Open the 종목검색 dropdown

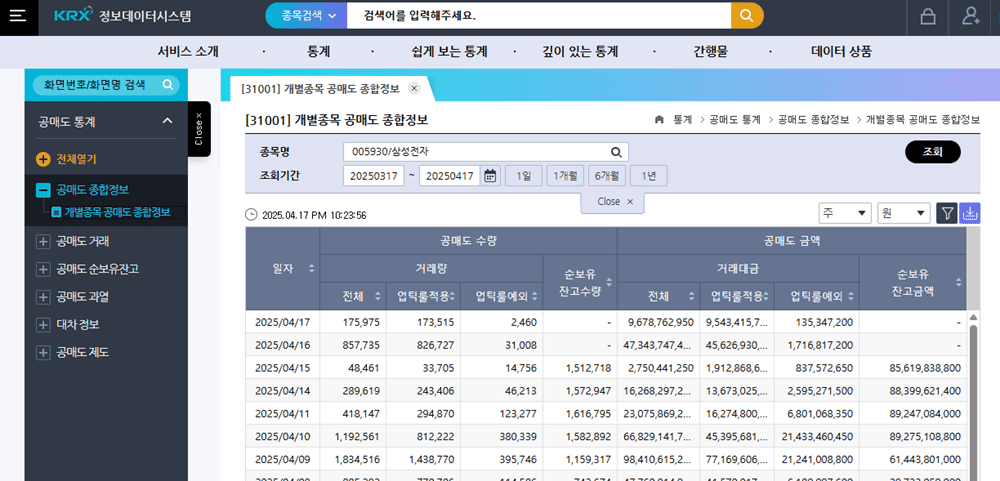[x=306, y=16]
